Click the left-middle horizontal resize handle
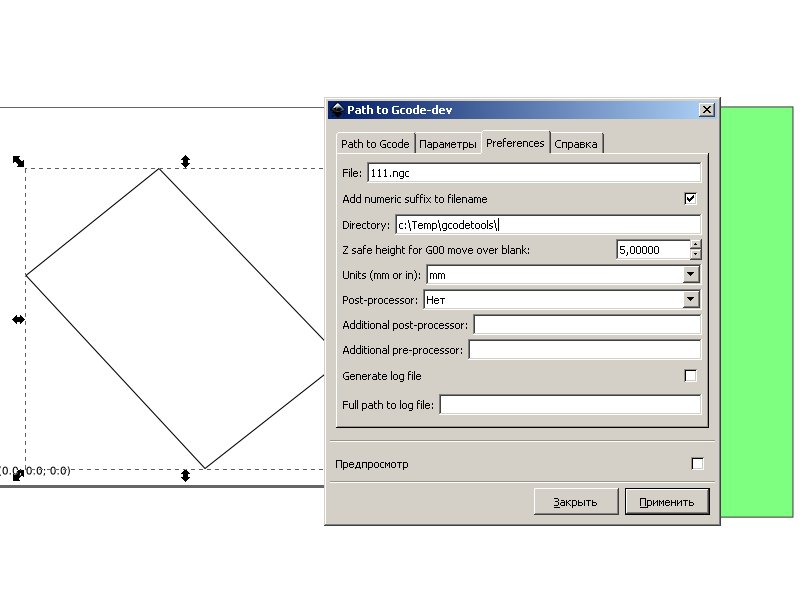 pyautogui.click(x=18, y=320)
